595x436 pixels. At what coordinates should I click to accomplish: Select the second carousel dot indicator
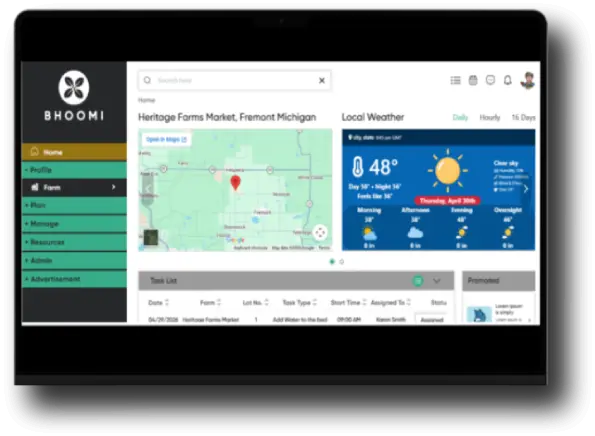[342, 262]
